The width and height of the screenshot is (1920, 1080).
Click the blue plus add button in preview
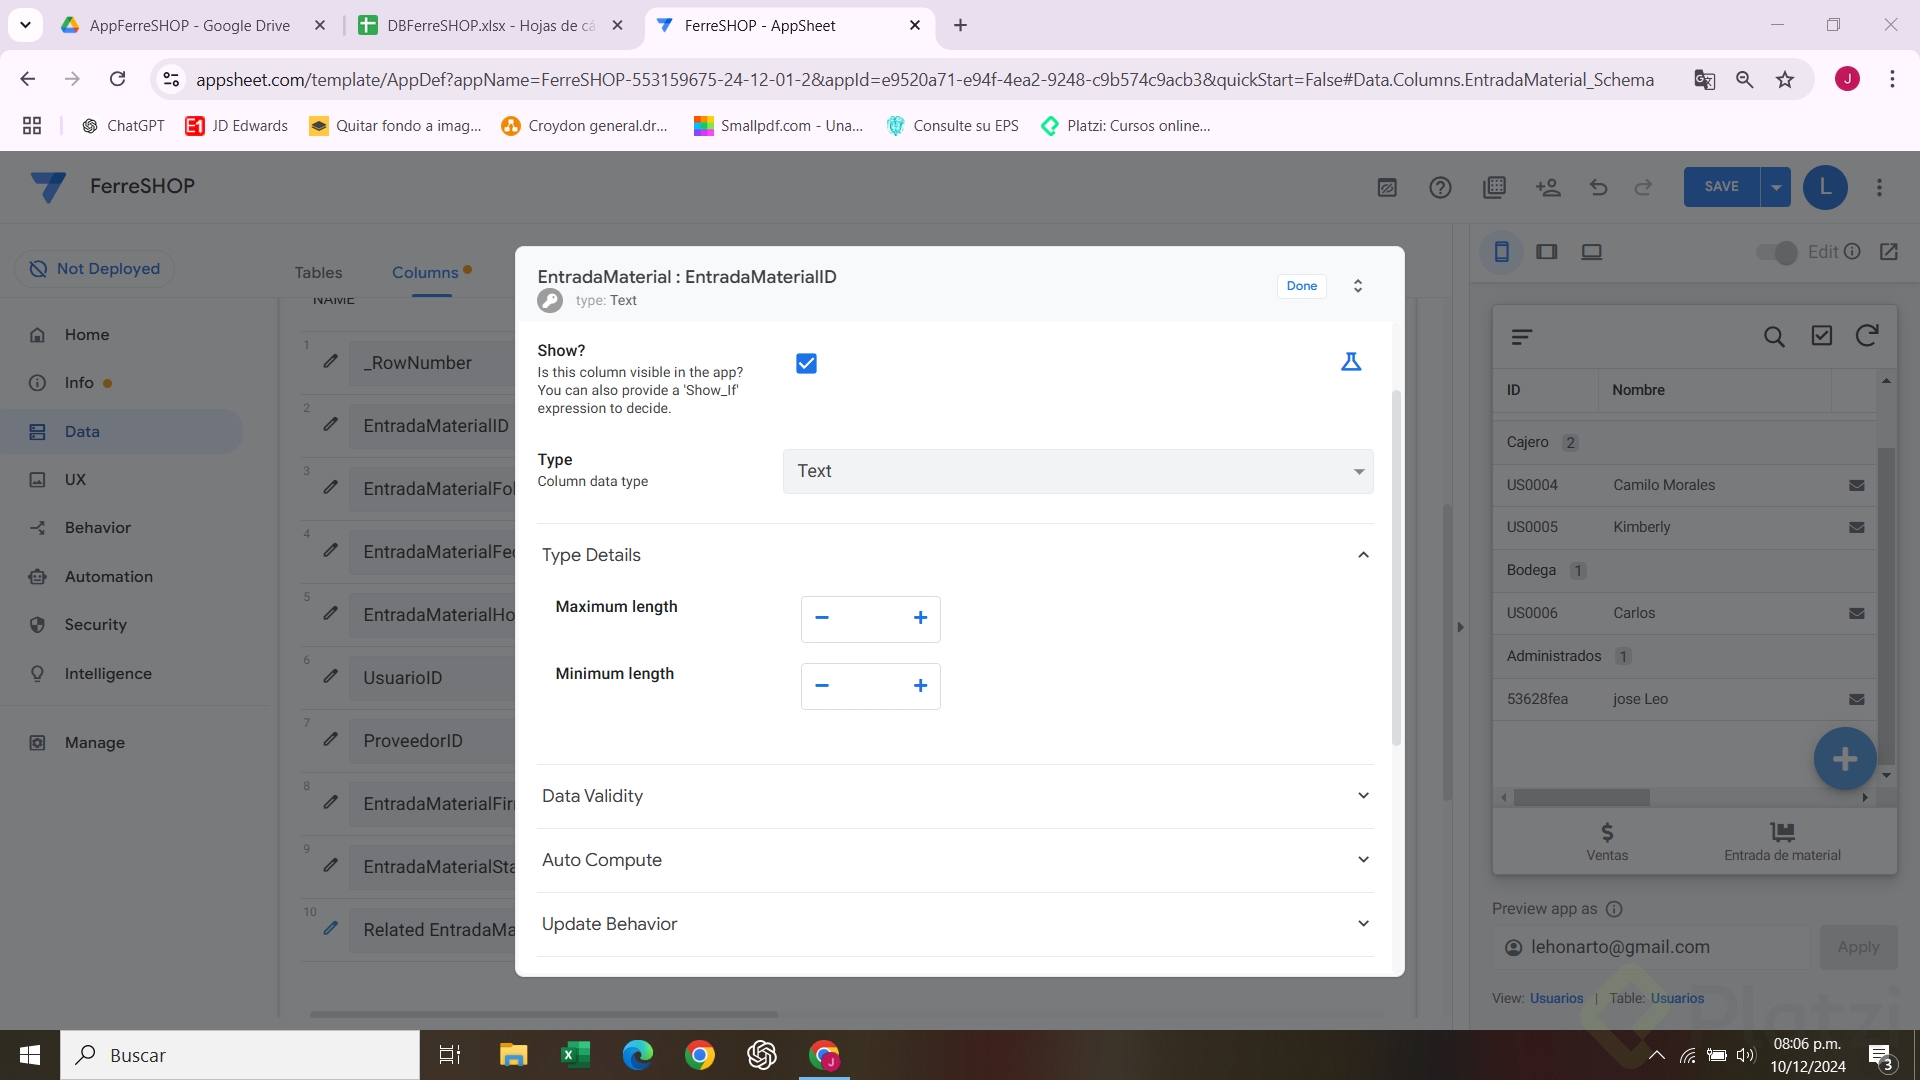[1844, 759]
